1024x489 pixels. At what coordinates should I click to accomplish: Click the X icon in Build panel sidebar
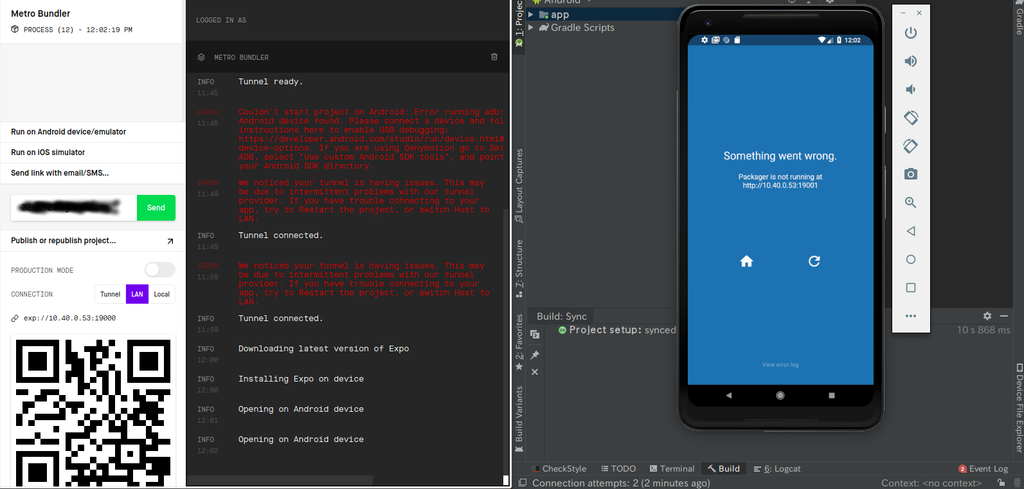point(535,372)
